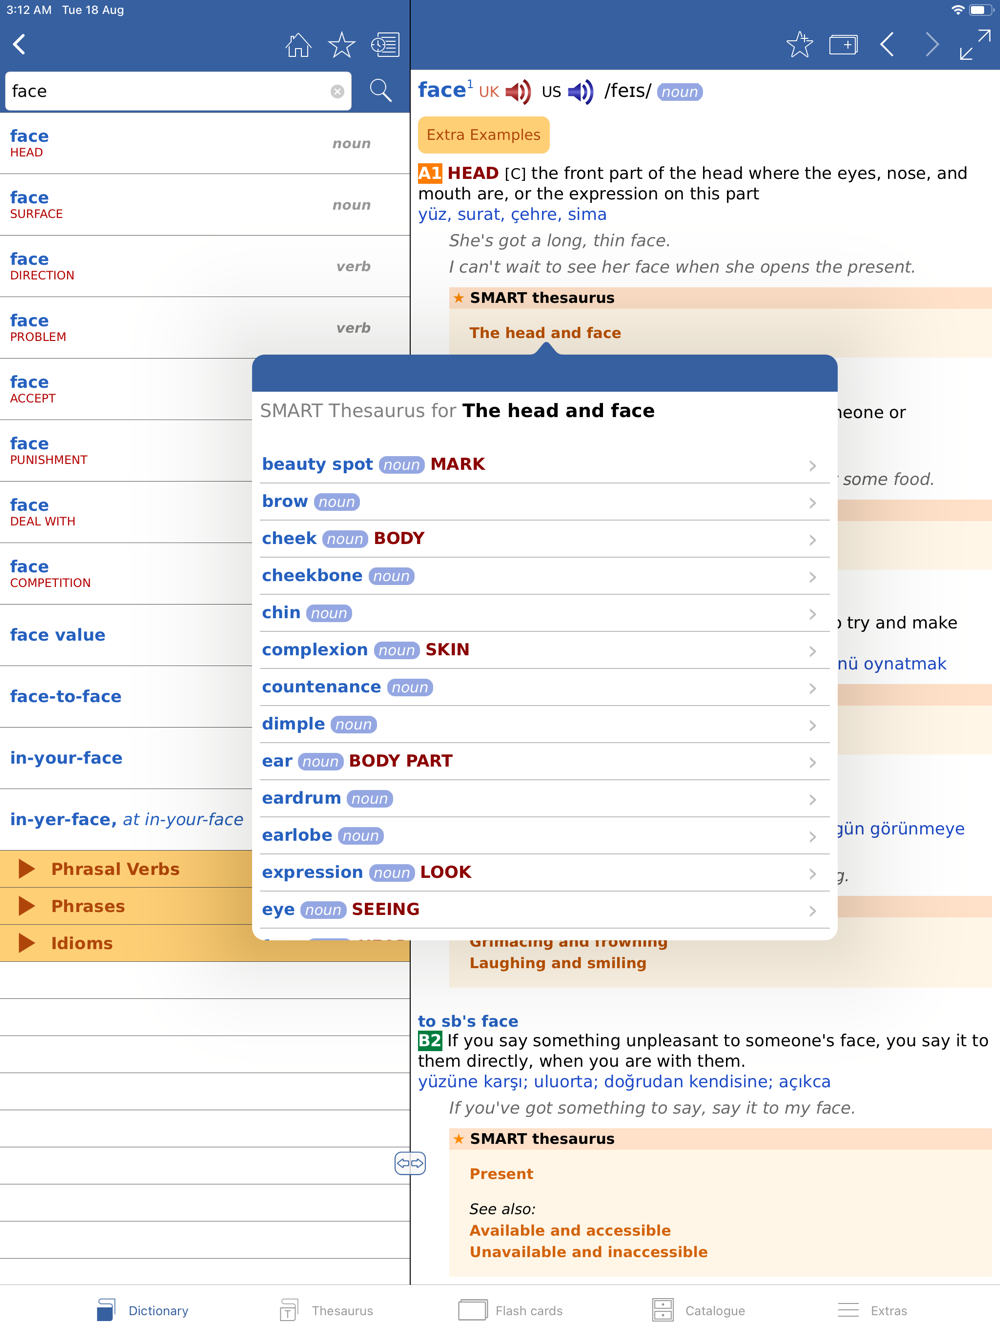Expand Phrasal Verbs section

[126, 869]
